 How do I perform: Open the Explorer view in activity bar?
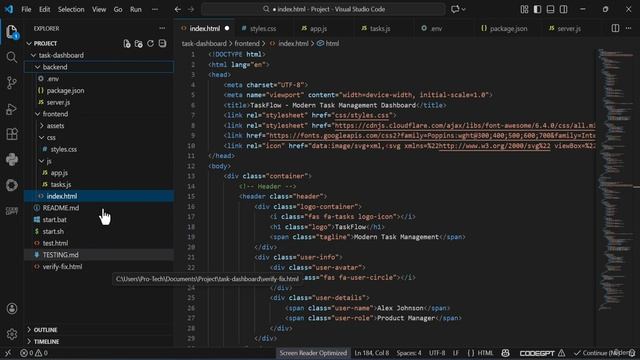point(12,31)
